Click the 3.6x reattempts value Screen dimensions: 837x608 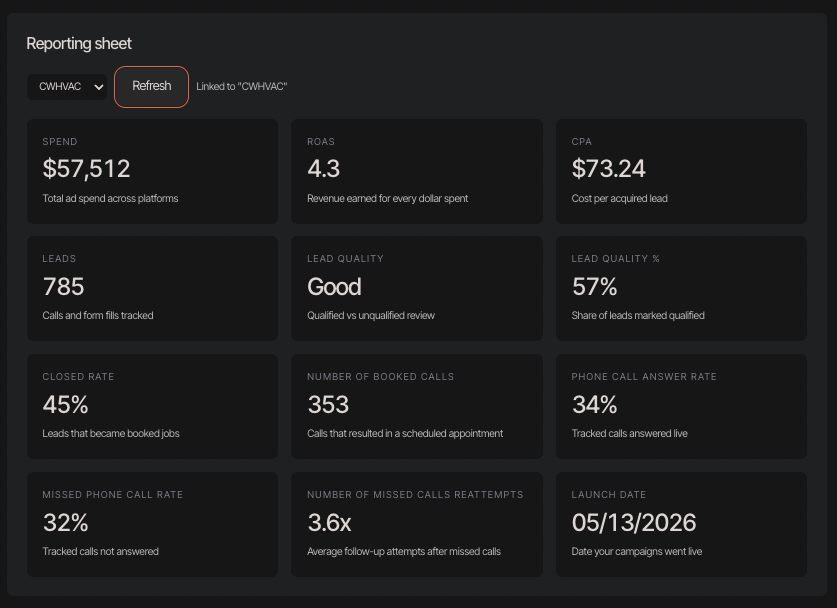[329, 523]
